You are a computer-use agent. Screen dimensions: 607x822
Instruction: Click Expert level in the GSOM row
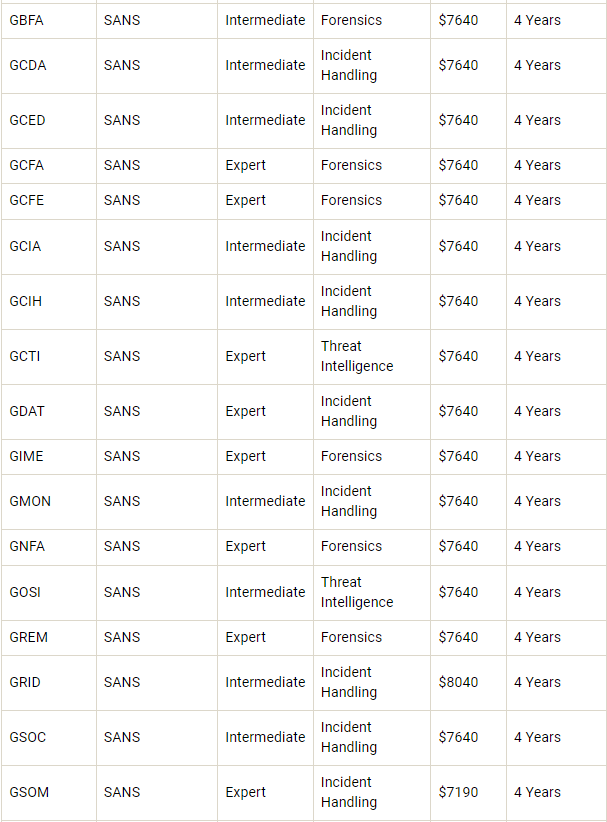(x=245, y=792)
